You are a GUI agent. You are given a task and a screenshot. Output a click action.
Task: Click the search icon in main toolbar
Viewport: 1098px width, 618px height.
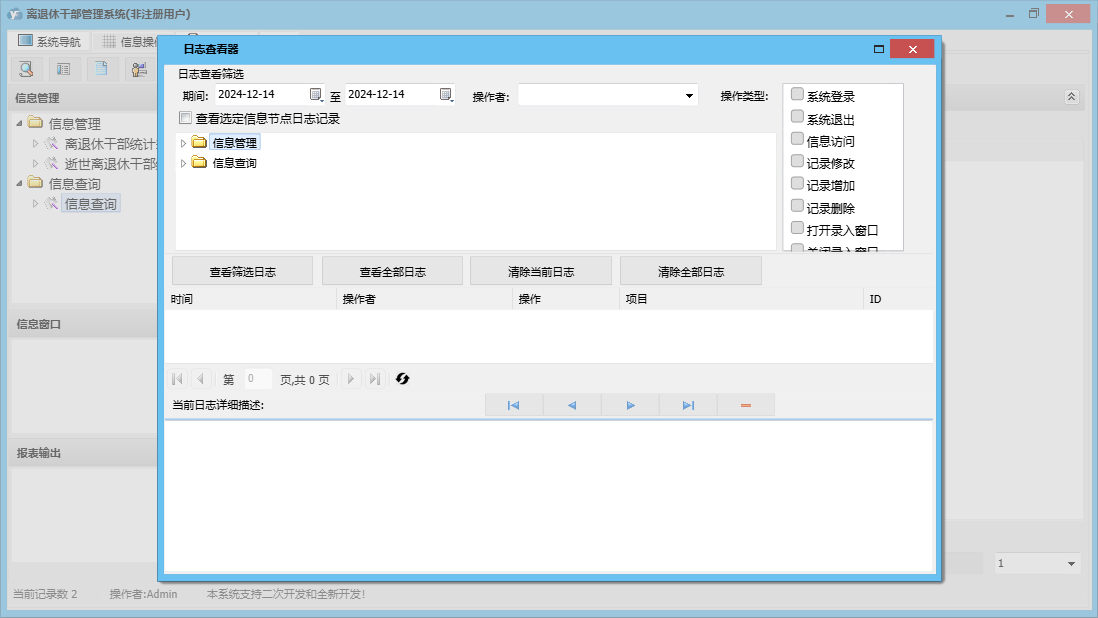coord(27,69)
